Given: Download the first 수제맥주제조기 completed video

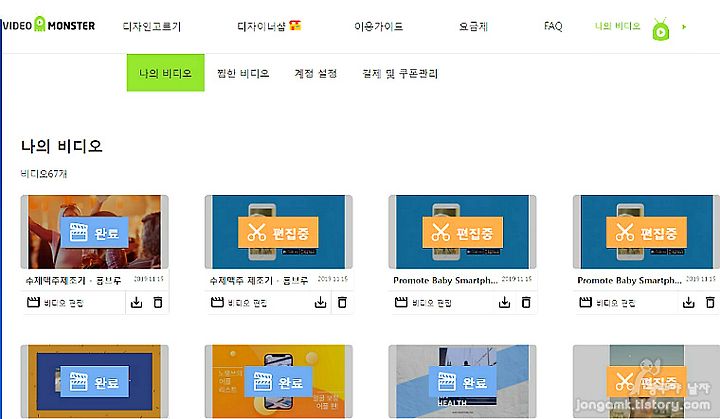Looking at the screenshot, I should [136, 302].
